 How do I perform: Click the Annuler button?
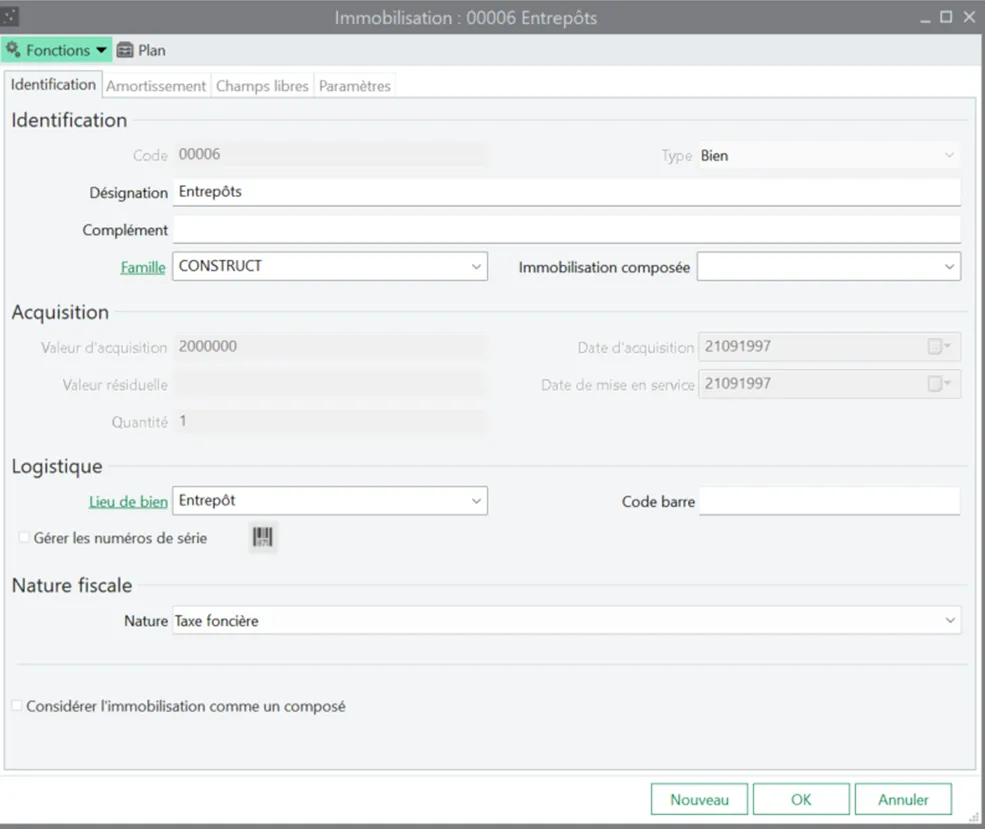903,799
